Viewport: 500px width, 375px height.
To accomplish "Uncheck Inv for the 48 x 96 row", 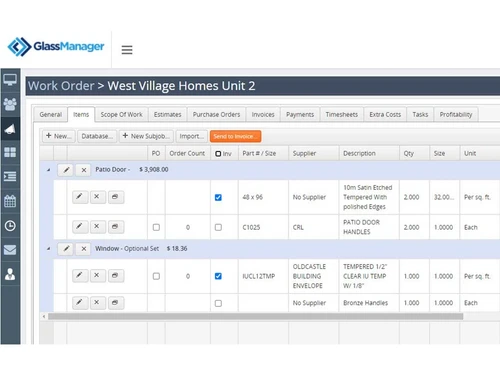I will click(218, 197).
